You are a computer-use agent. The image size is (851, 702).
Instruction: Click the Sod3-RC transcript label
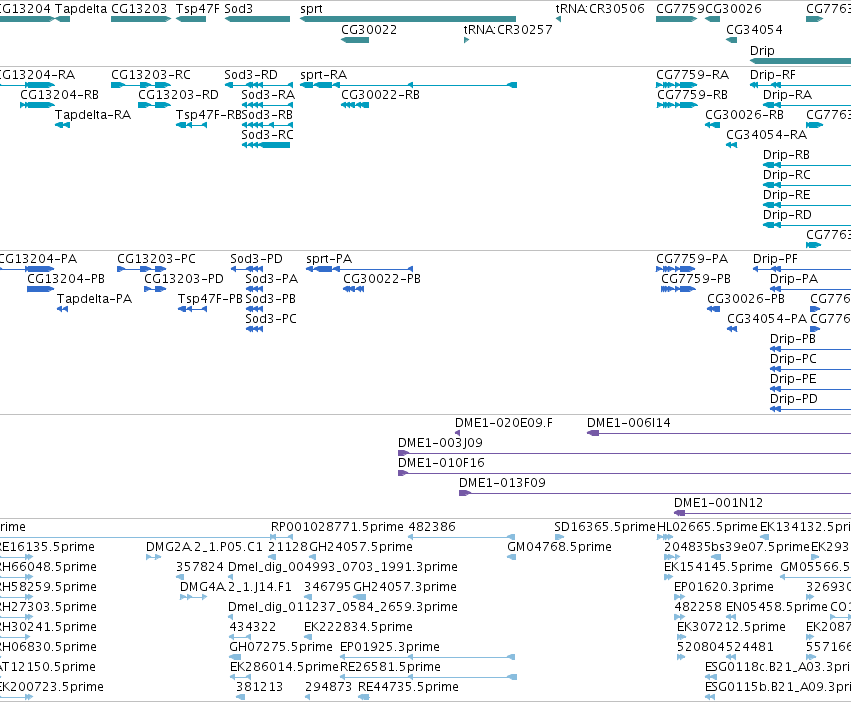(x=268, y=135)
